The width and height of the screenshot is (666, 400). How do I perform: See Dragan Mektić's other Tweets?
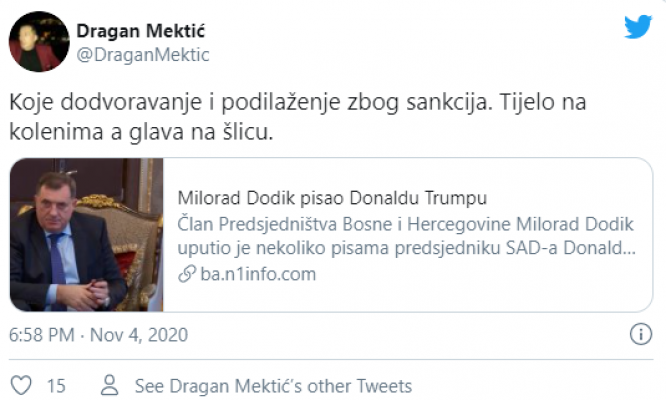[x=273, y=386]
